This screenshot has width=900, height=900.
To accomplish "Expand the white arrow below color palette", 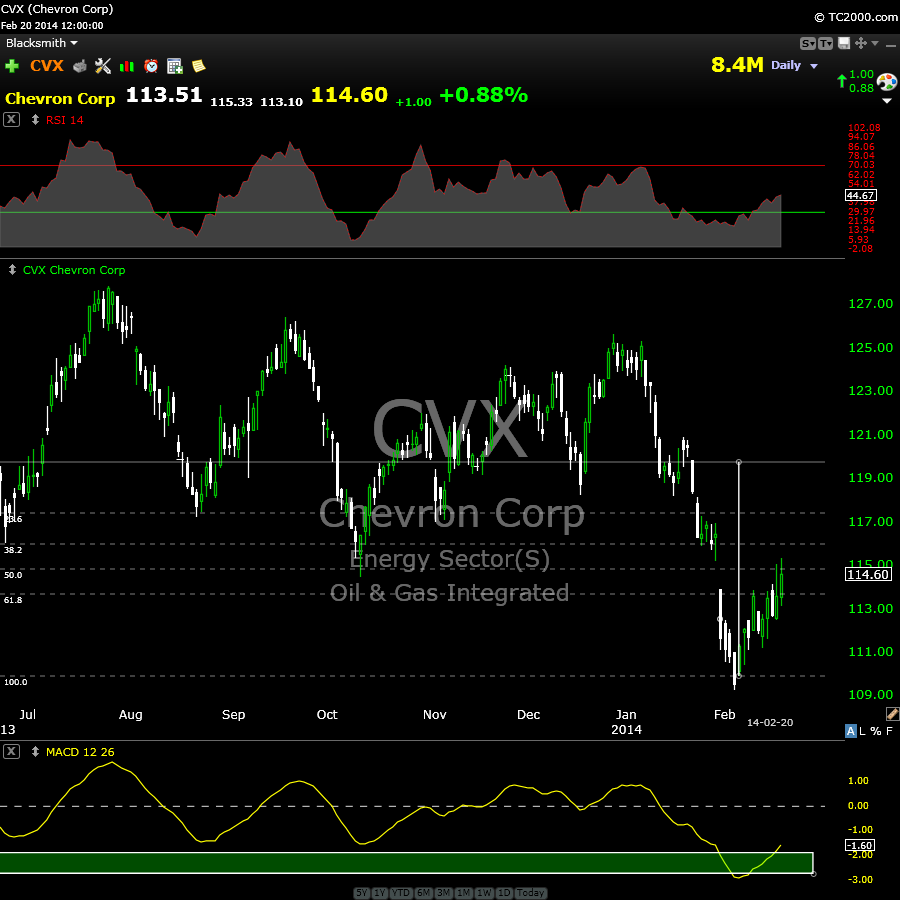I will coord(887,100).
